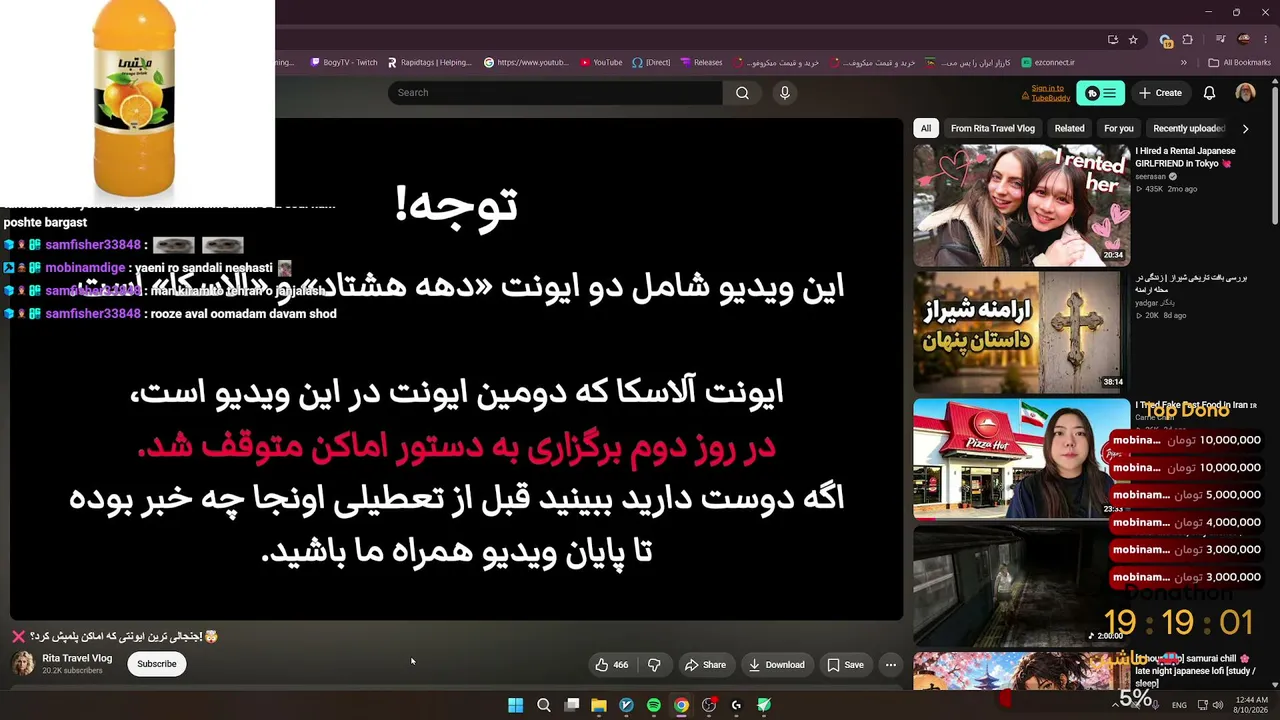
Task: Like the video with 466 likes
Action: pyautogui.click(x=612, y=665)
